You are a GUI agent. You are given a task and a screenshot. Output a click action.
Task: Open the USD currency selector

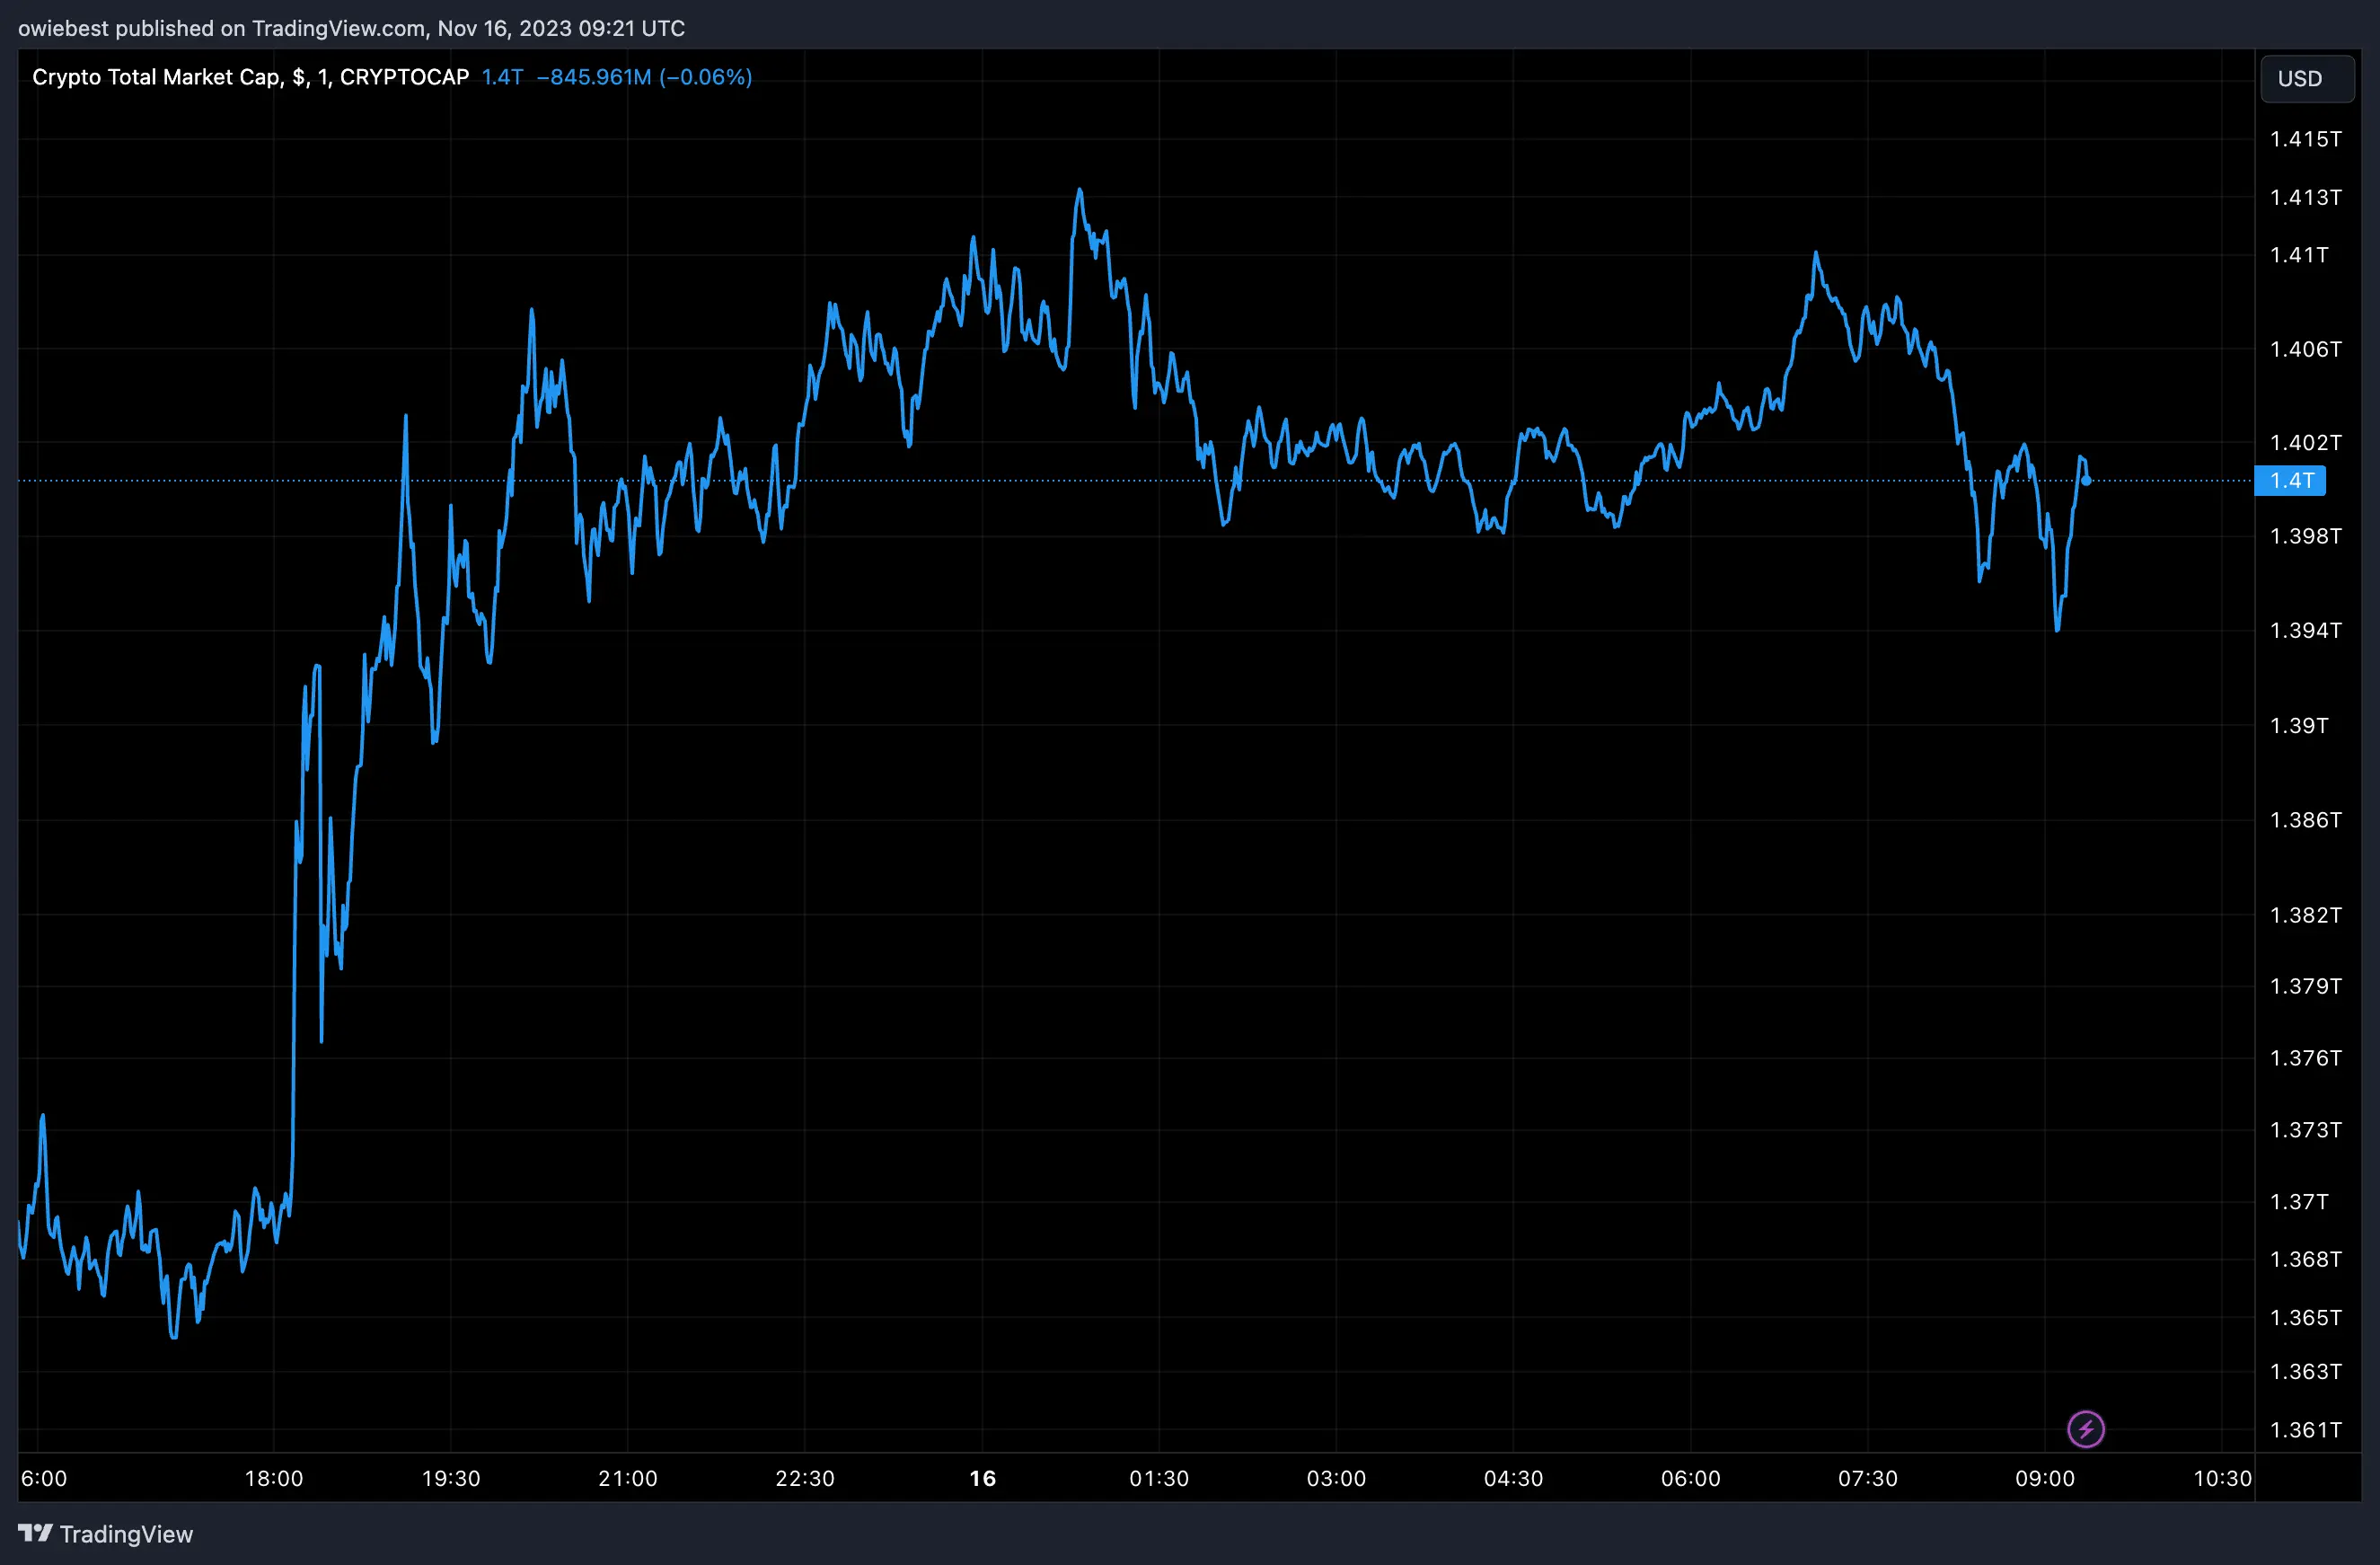tap(2306, 78)
